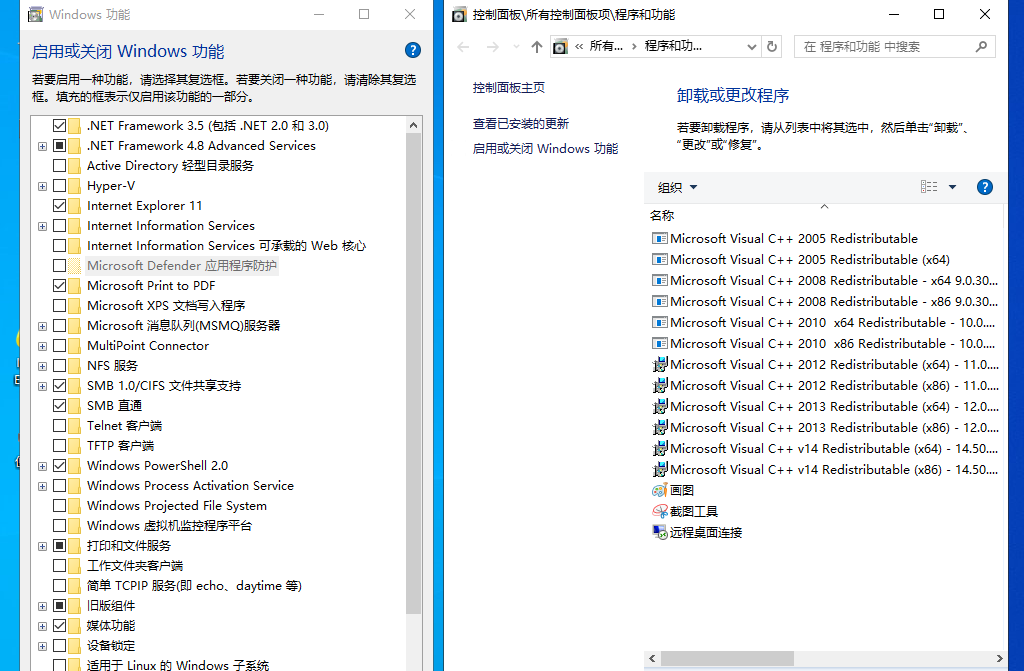The height and width of the screenshot is (671, 1024).
Task: Click the Windows 功能 title bar icon
Action: [x=35, y=14]
